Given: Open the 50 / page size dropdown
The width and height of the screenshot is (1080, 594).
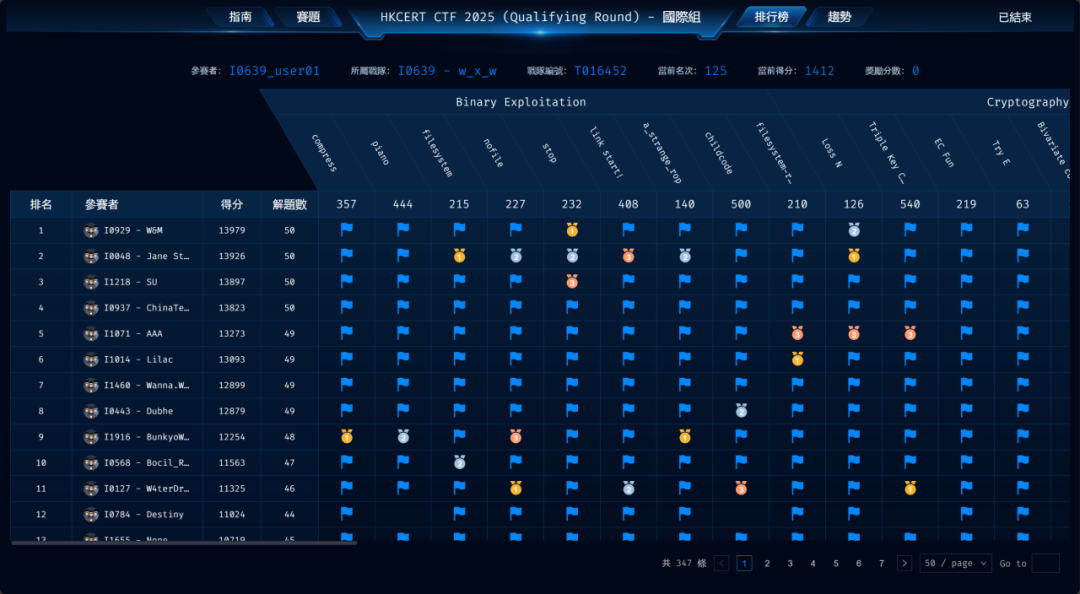Looking at the screenshot, I should (x=955, y=563).
